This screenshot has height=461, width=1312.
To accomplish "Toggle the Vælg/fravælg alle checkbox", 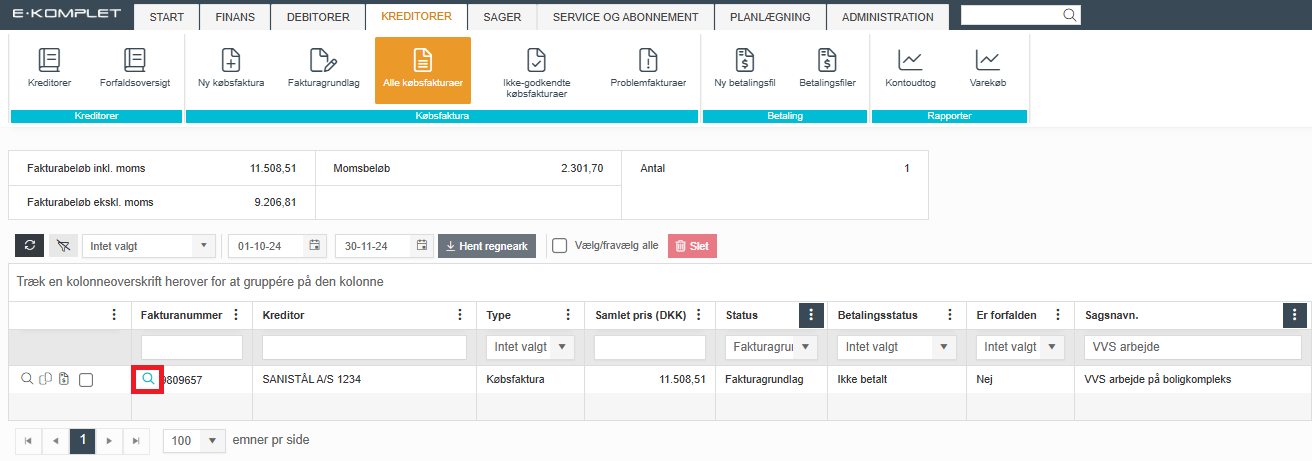I will coord(560,246).
